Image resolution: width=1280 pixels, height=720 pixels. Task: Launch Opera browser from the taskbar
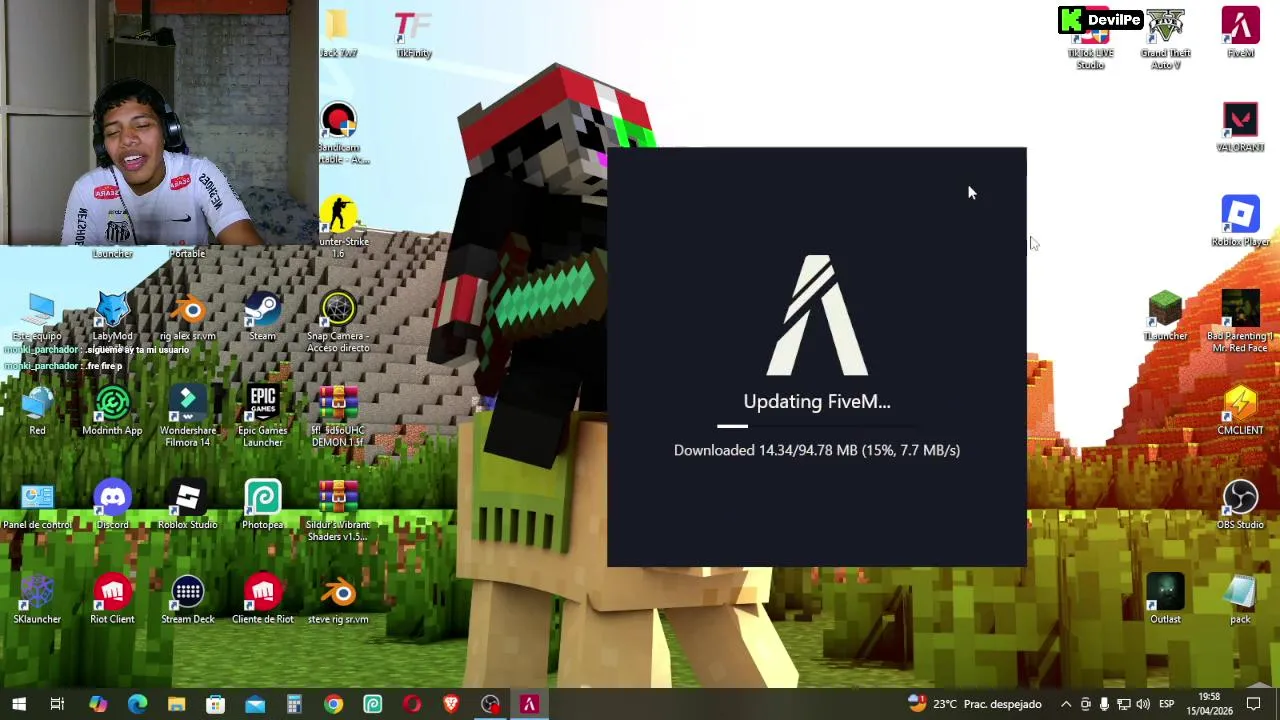[412, 704]
